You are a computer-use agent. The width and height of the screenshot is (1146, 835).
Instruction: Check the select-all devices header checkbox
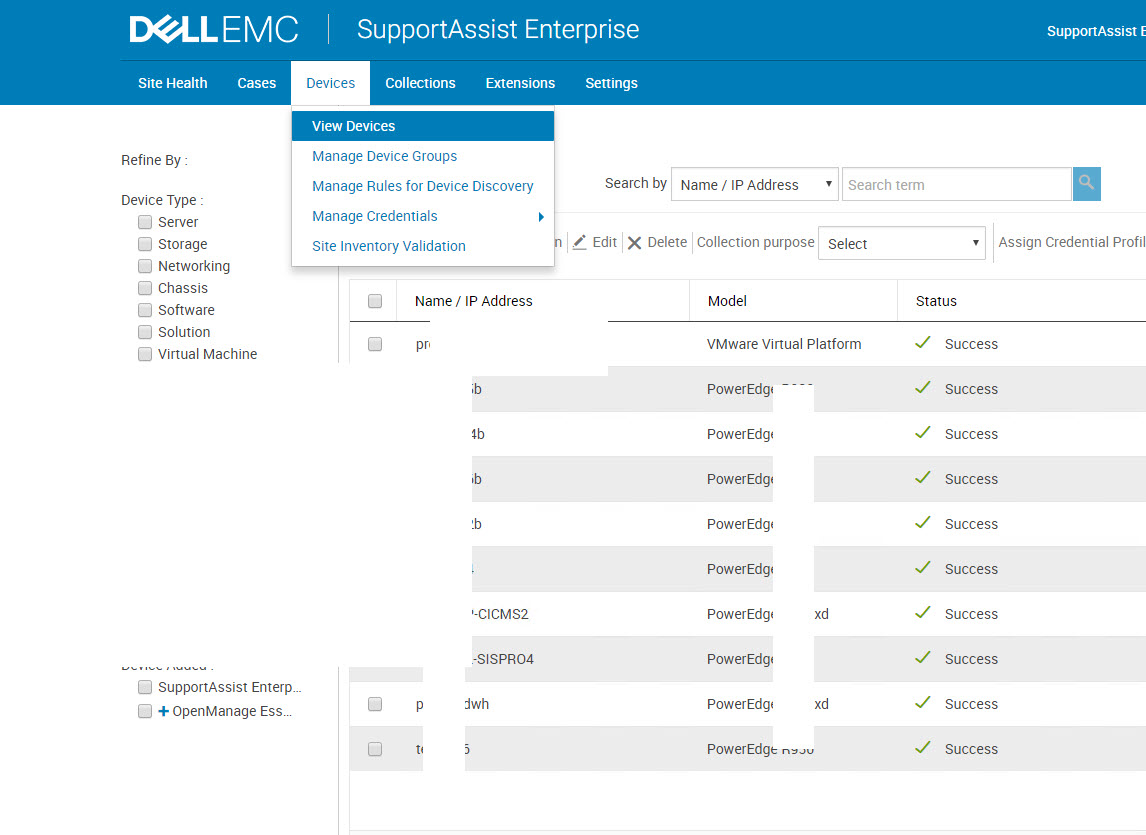pos(375,301)
